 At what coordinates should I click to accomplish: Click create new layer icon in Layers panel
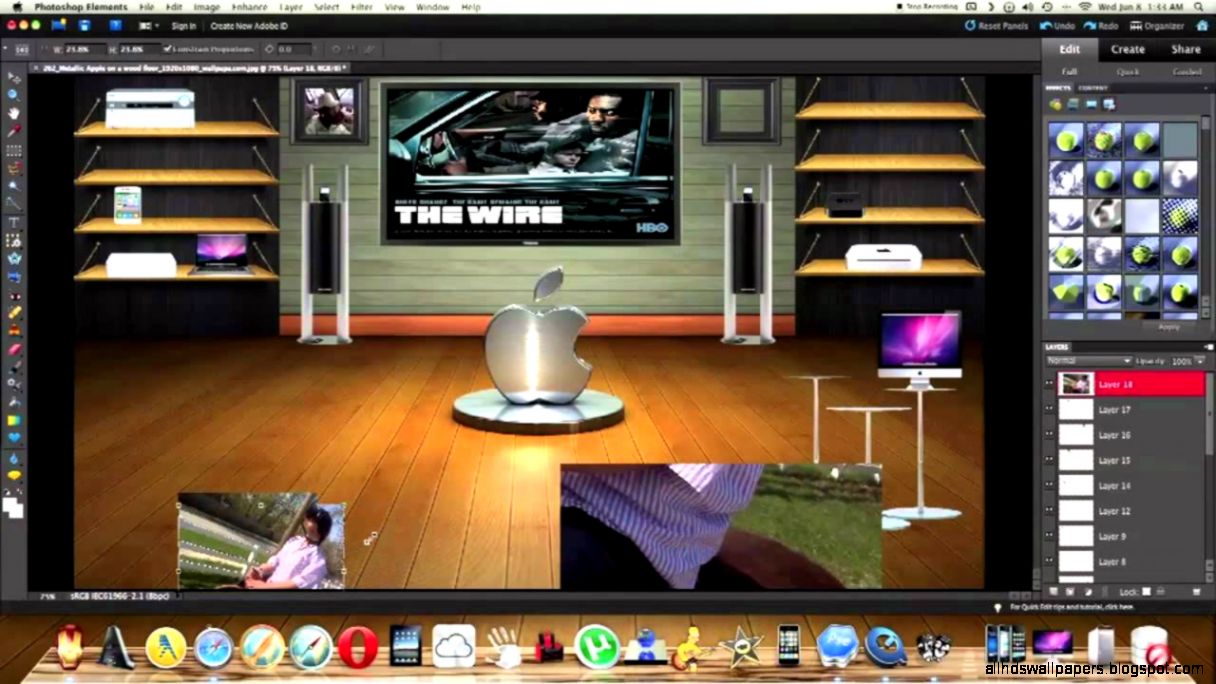click(1052, 591)
